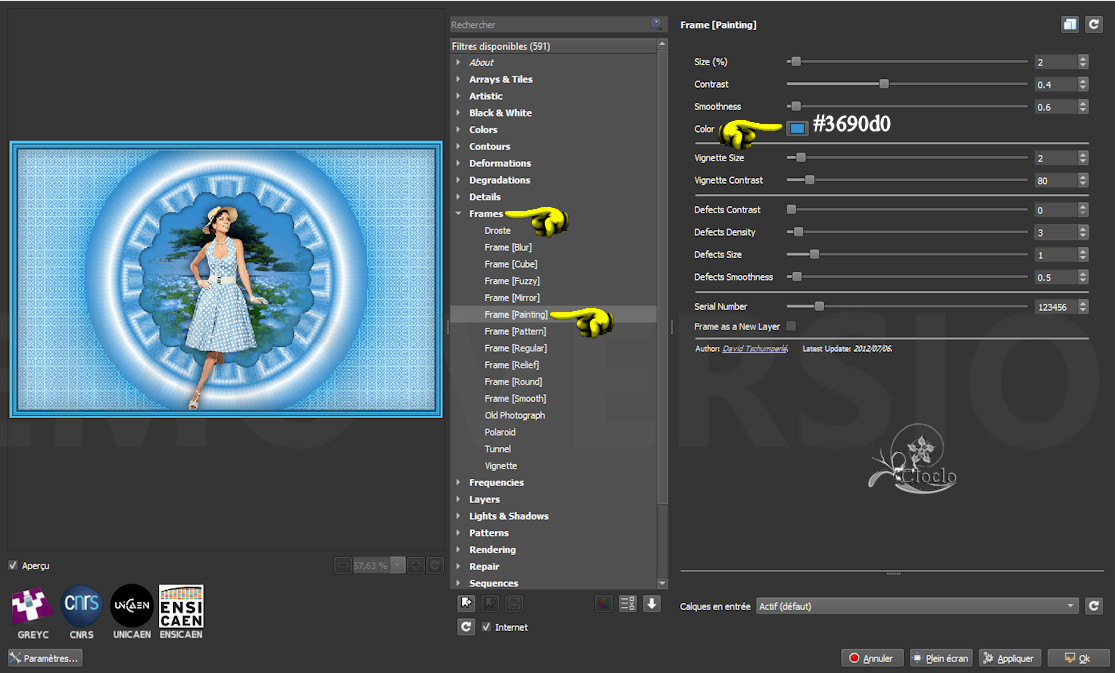Collapse the Frames category in filter tree

458,214
